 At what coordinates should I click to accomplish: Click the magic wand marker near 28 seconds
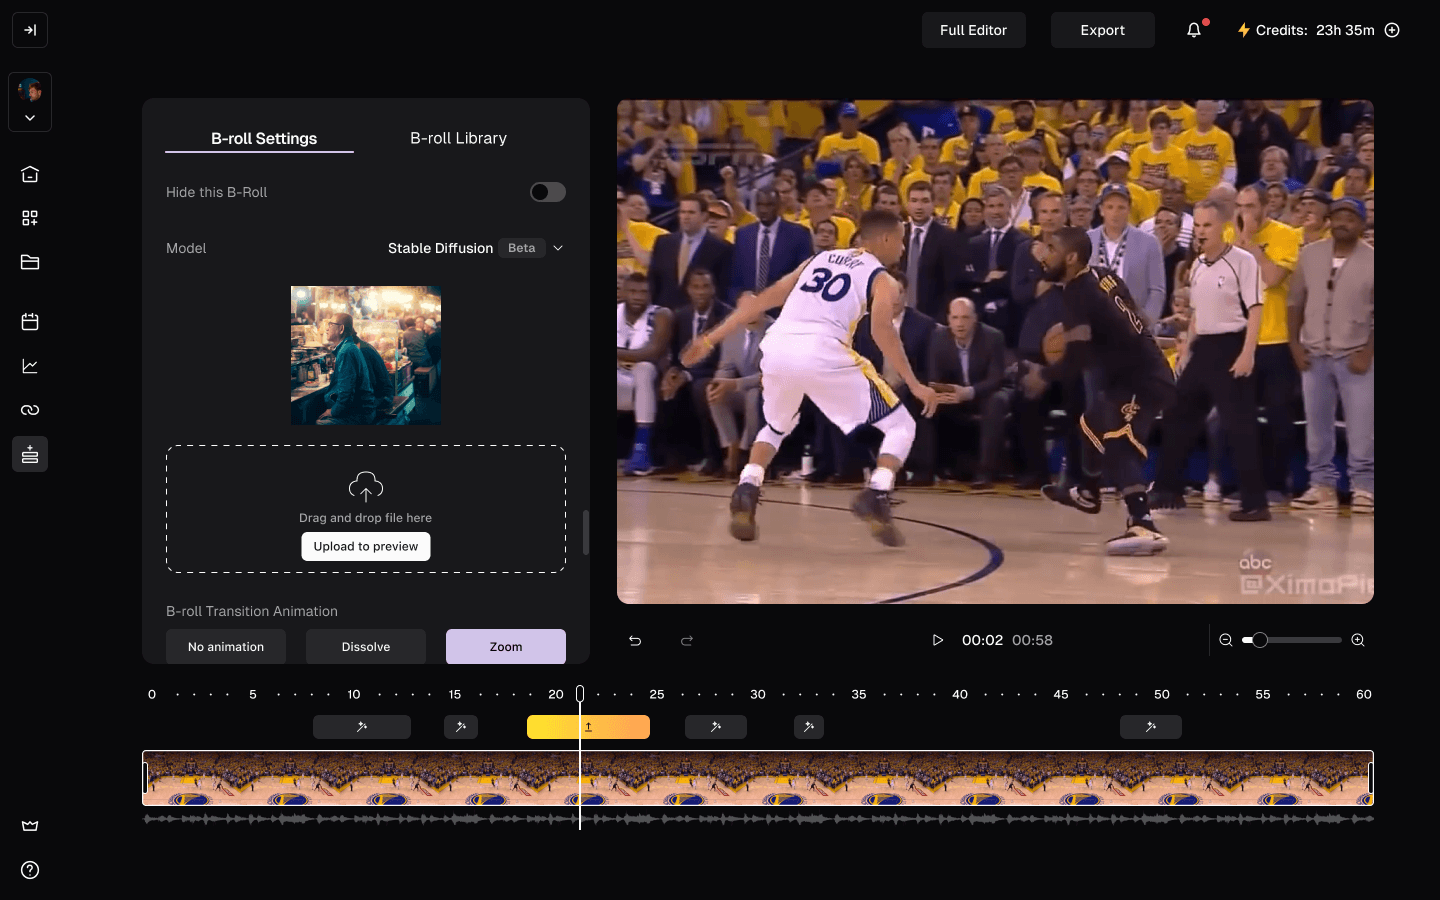[716, 727]
